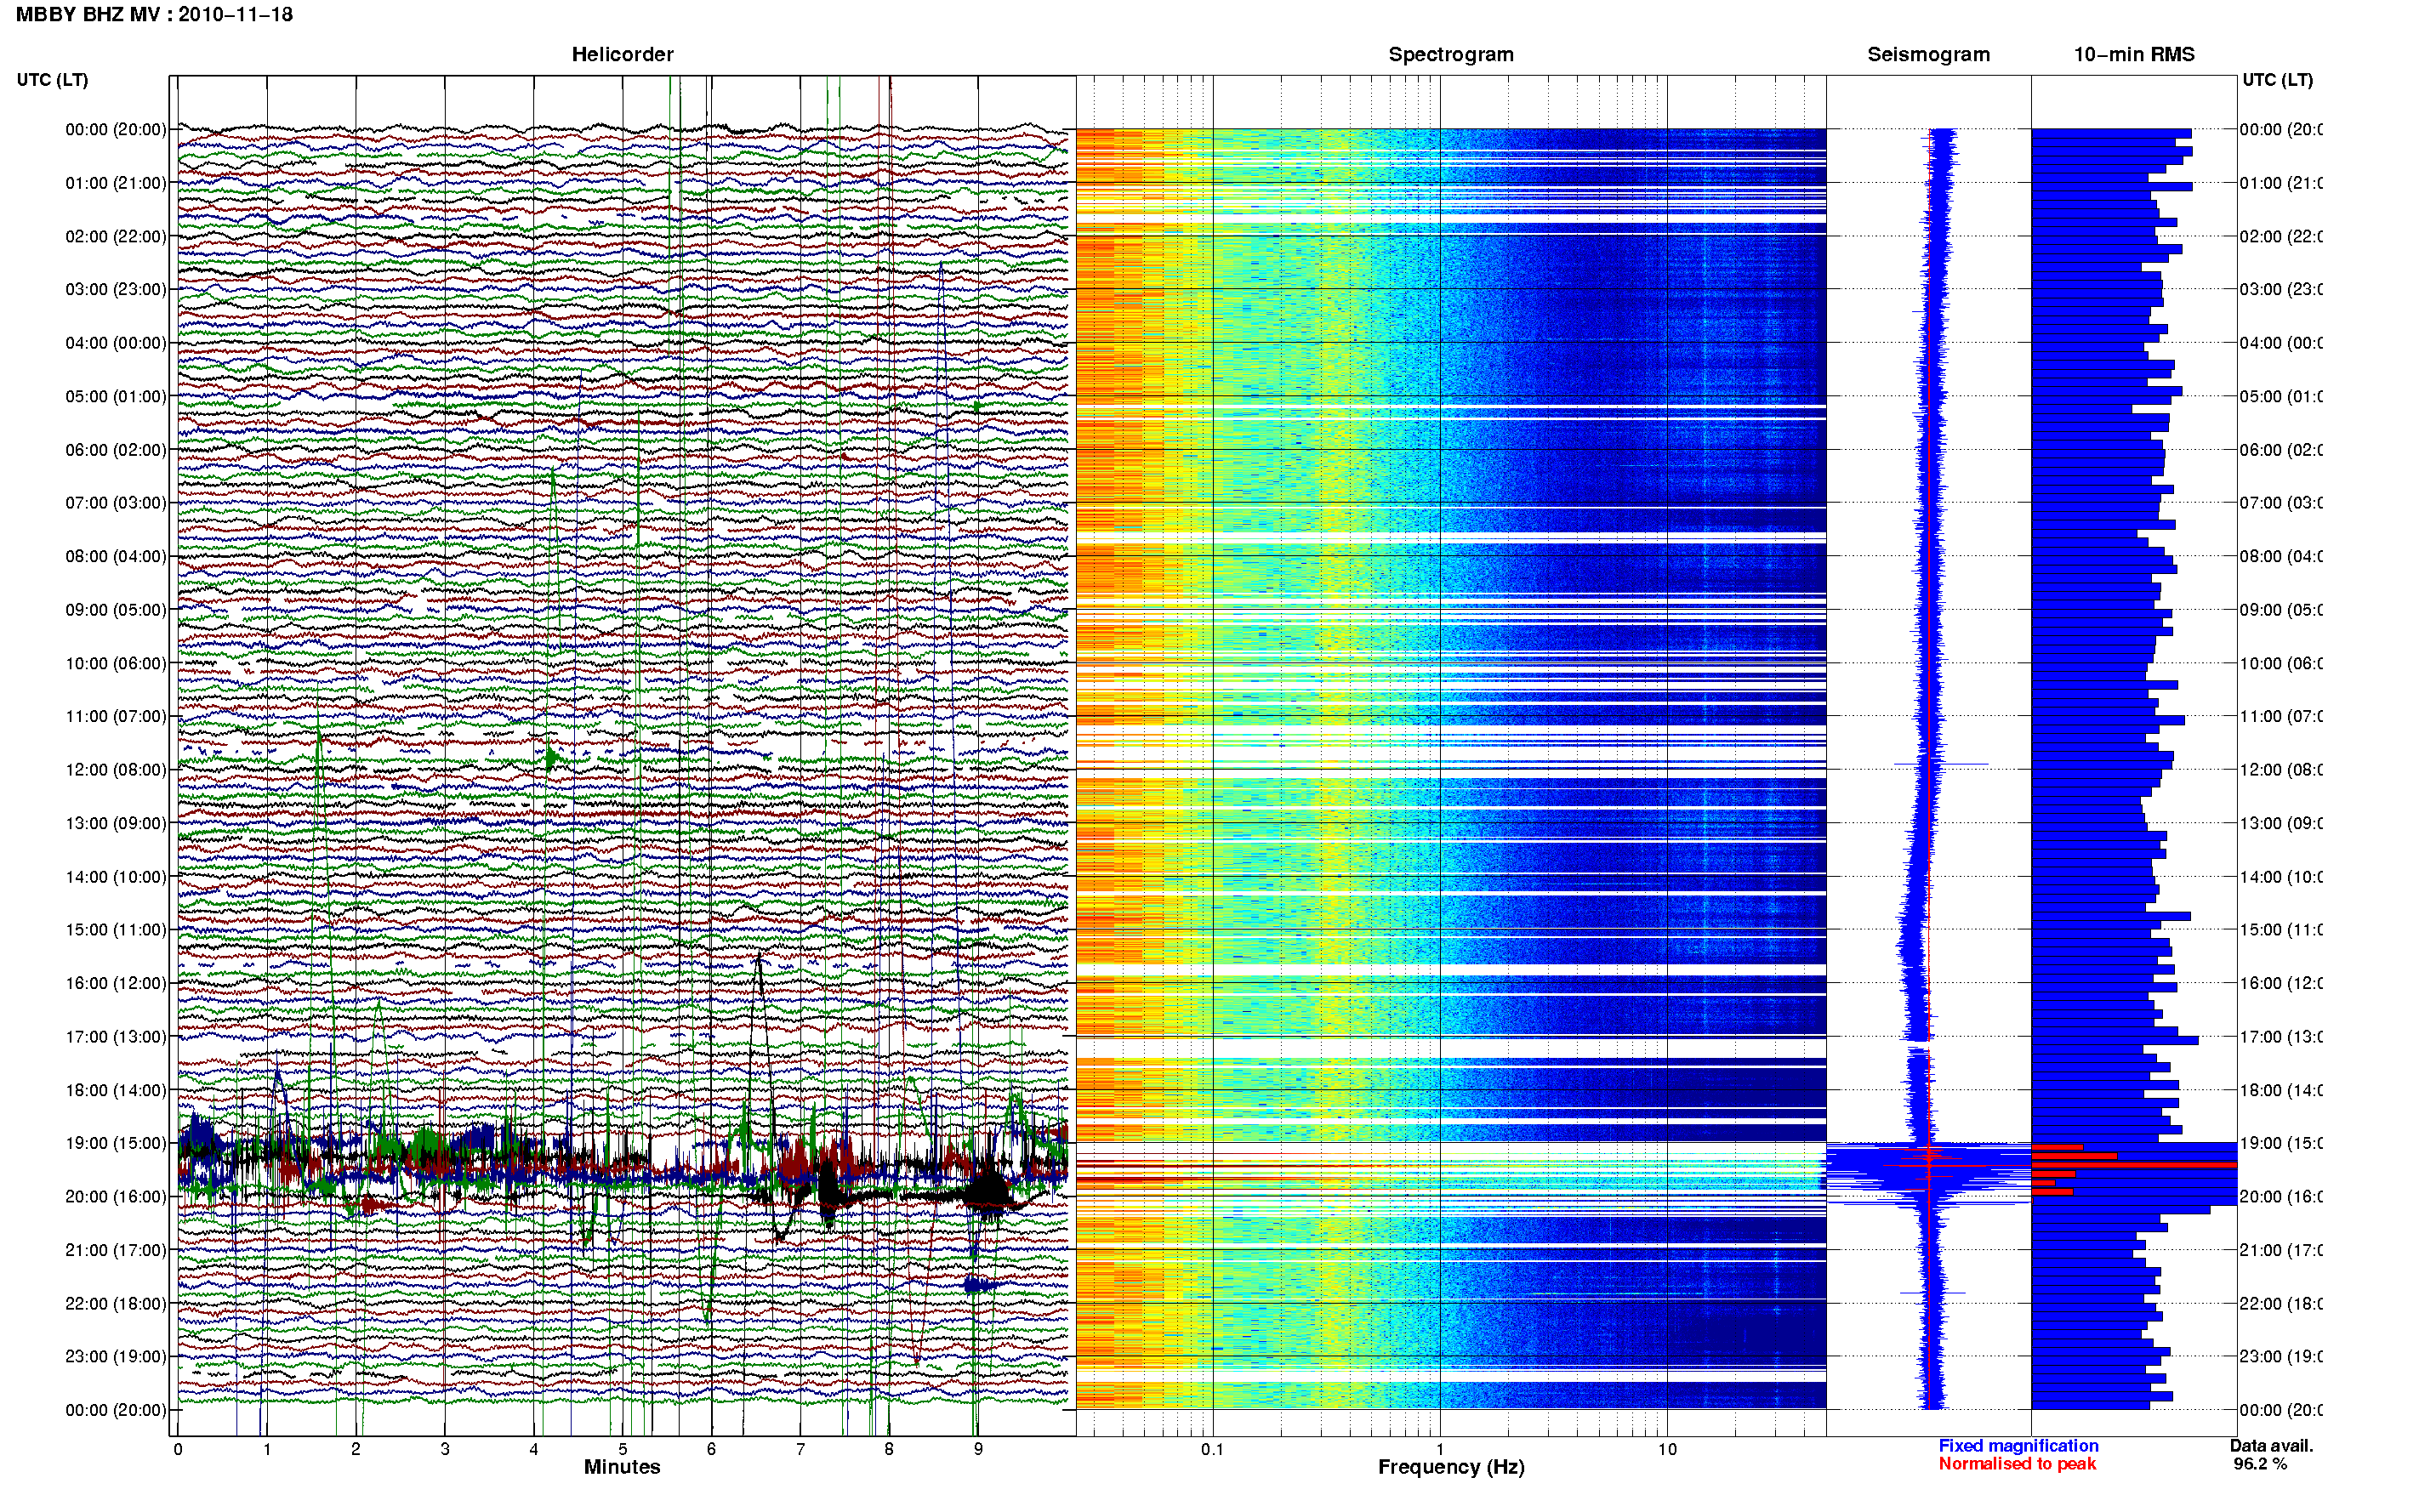Image resolution: width=2419 pixels, height=1512 pixels.
Task: Click the '0.1' frequency tick label
Action: point(1212,1450)
